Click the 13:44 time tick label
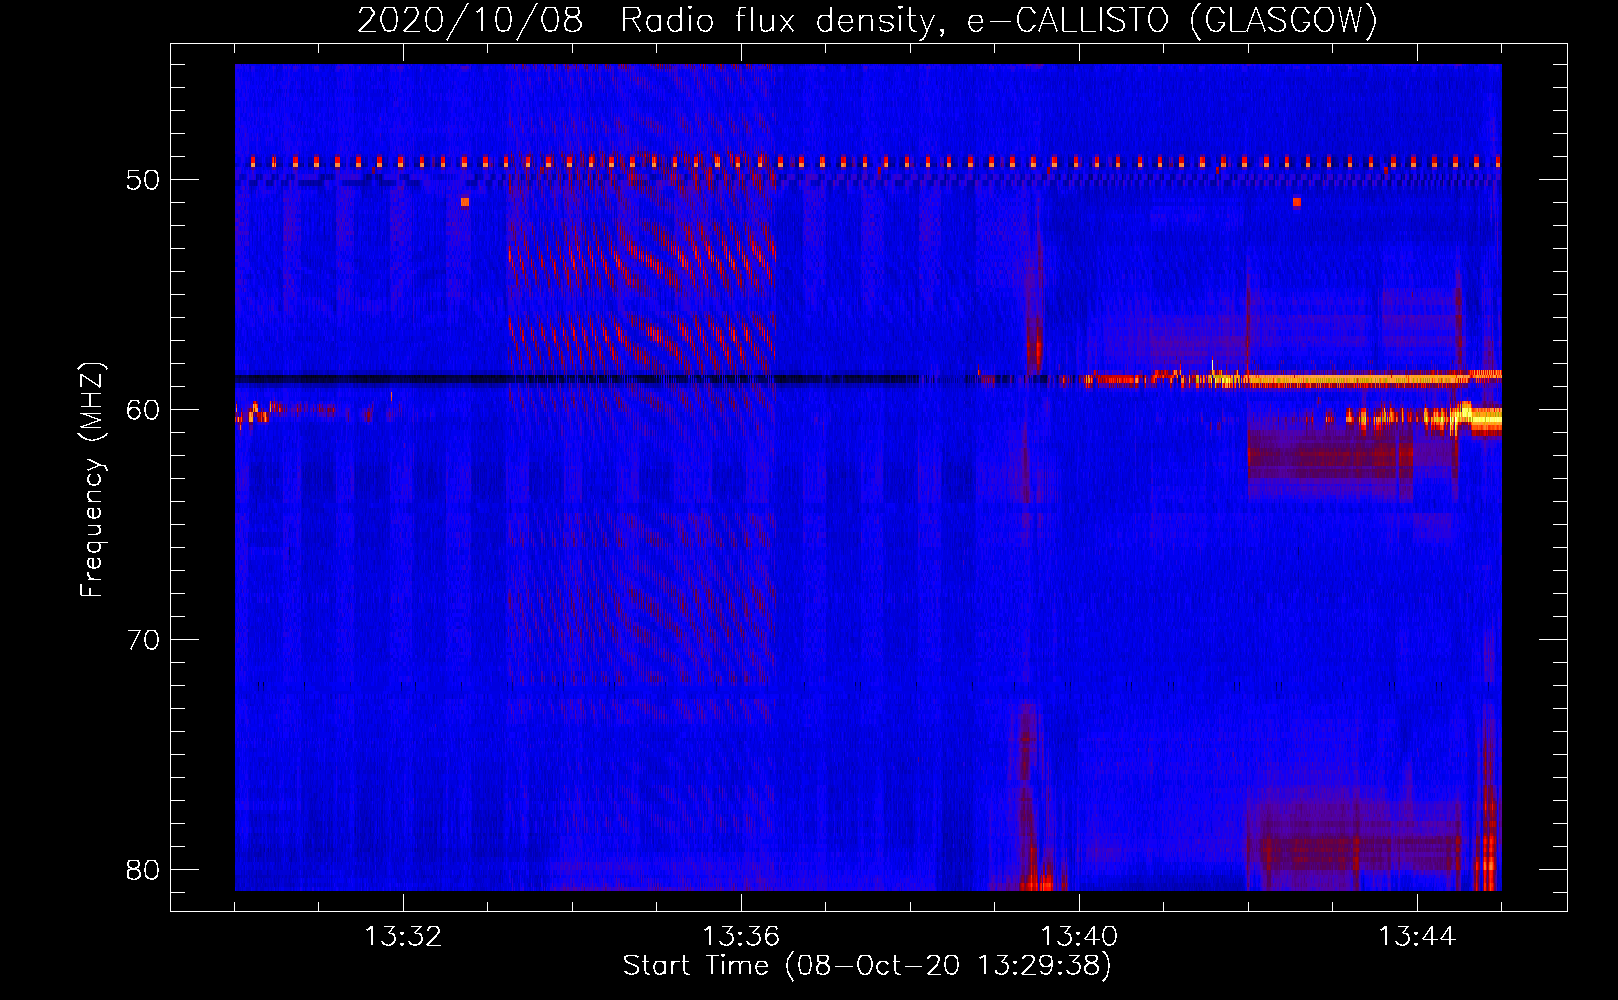The width and height of the screenshot is (1618, 1000). 1417,937
